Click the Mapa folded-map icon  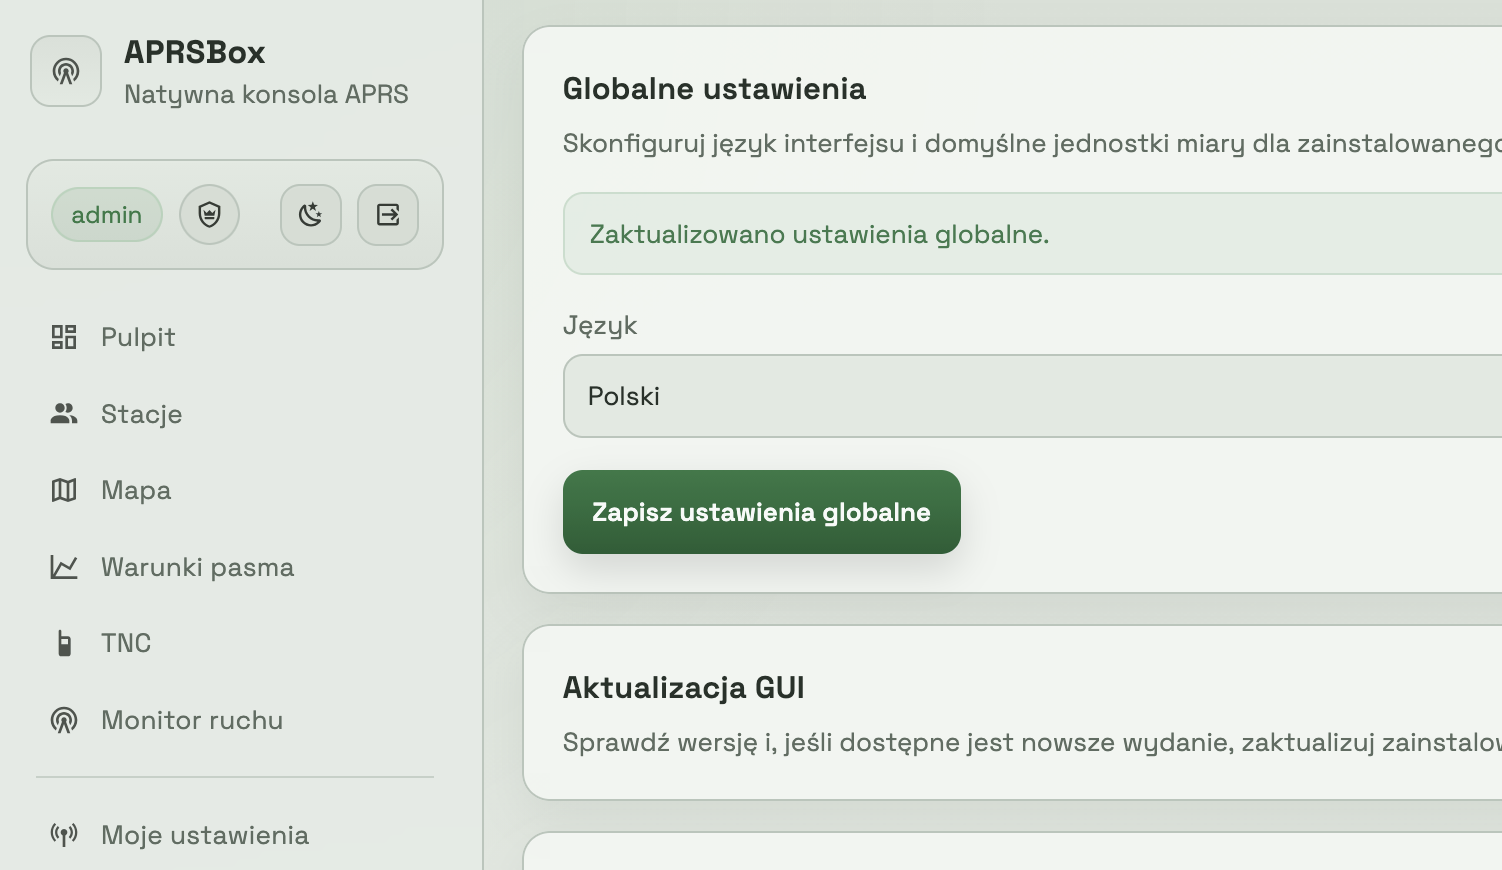[x=64, y=490]
